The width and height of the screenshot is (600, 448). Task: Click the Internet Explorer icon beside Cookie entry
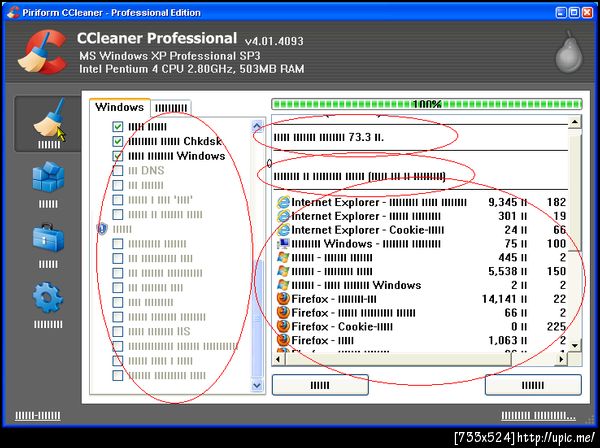click(283, 230)
